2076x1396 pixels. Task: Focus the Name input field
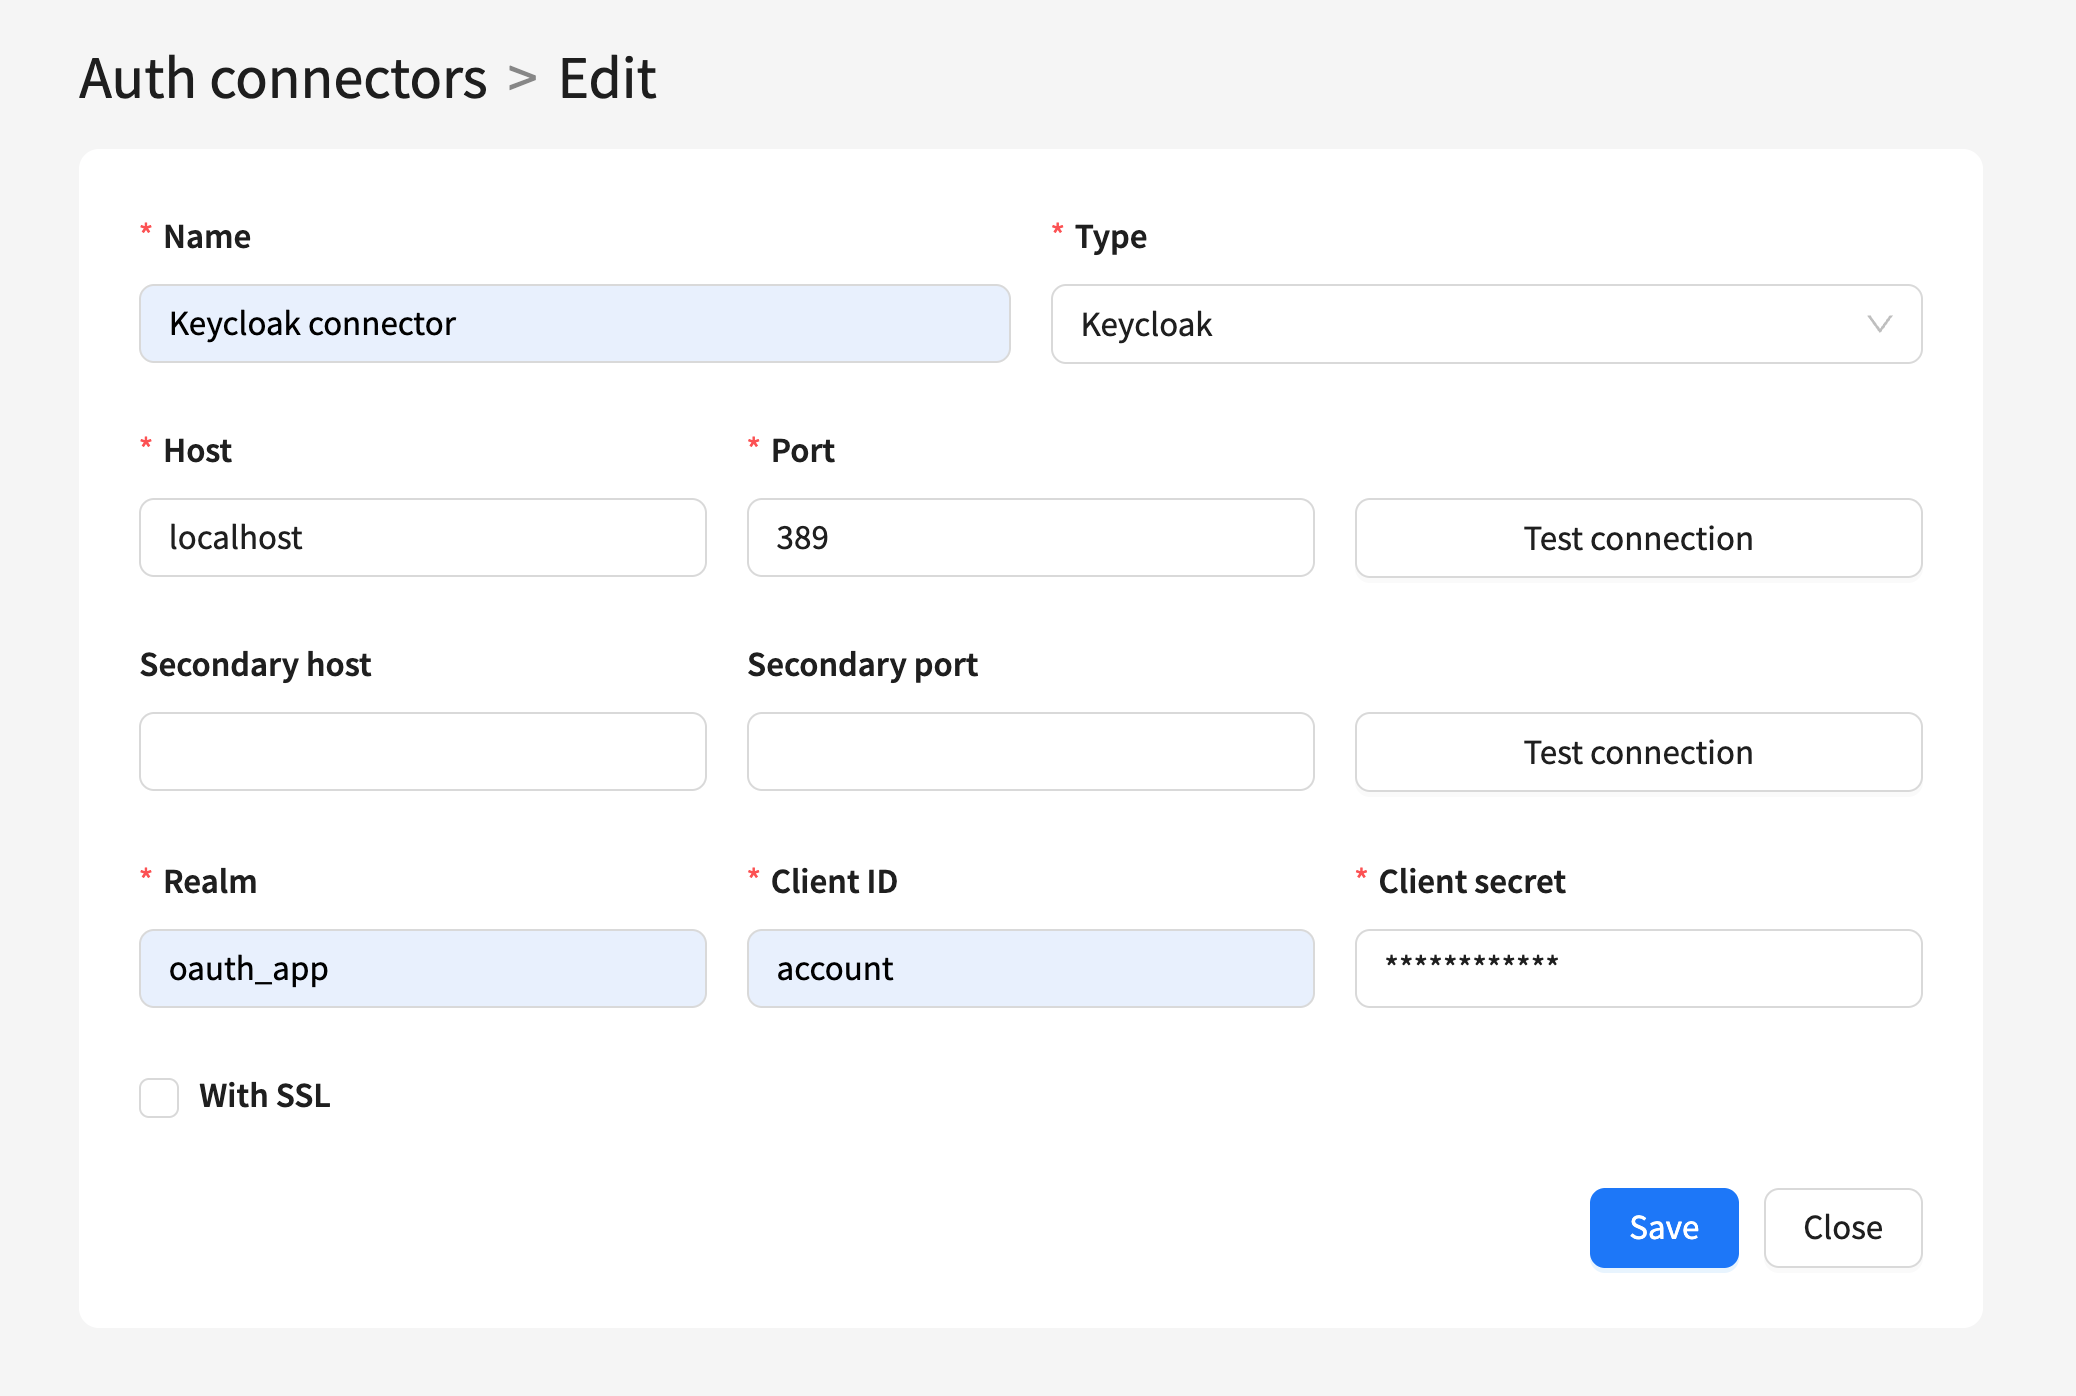[x=574, y=324]
